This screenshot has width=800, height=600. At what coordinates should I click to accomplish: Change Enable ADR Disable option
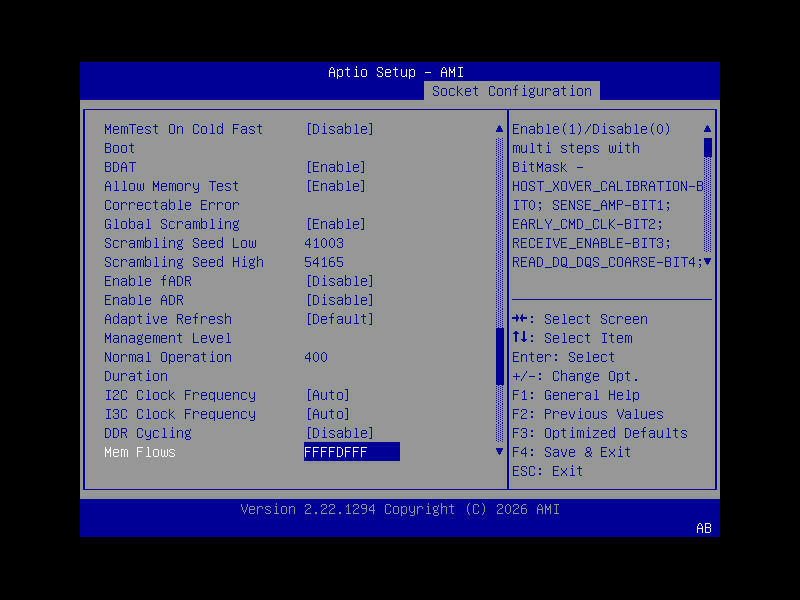339,300
